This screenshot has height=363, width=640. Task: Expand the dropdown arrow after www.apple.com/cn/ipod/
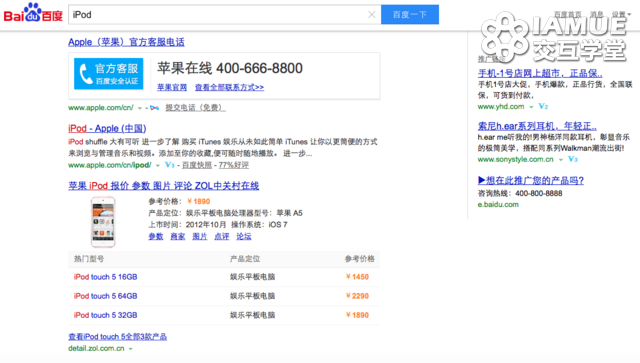(x=158, y=165)
